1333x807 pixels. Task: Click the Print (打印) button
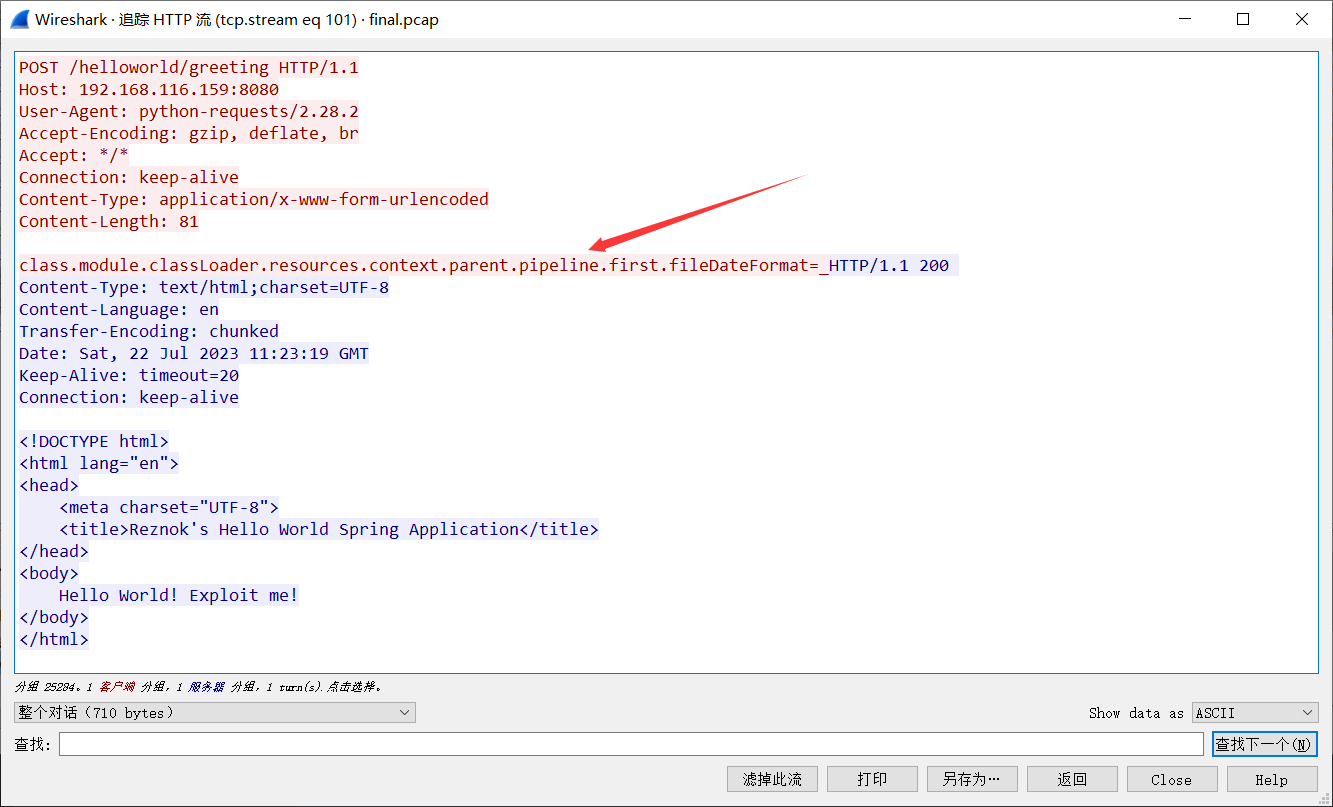[872, 779]
